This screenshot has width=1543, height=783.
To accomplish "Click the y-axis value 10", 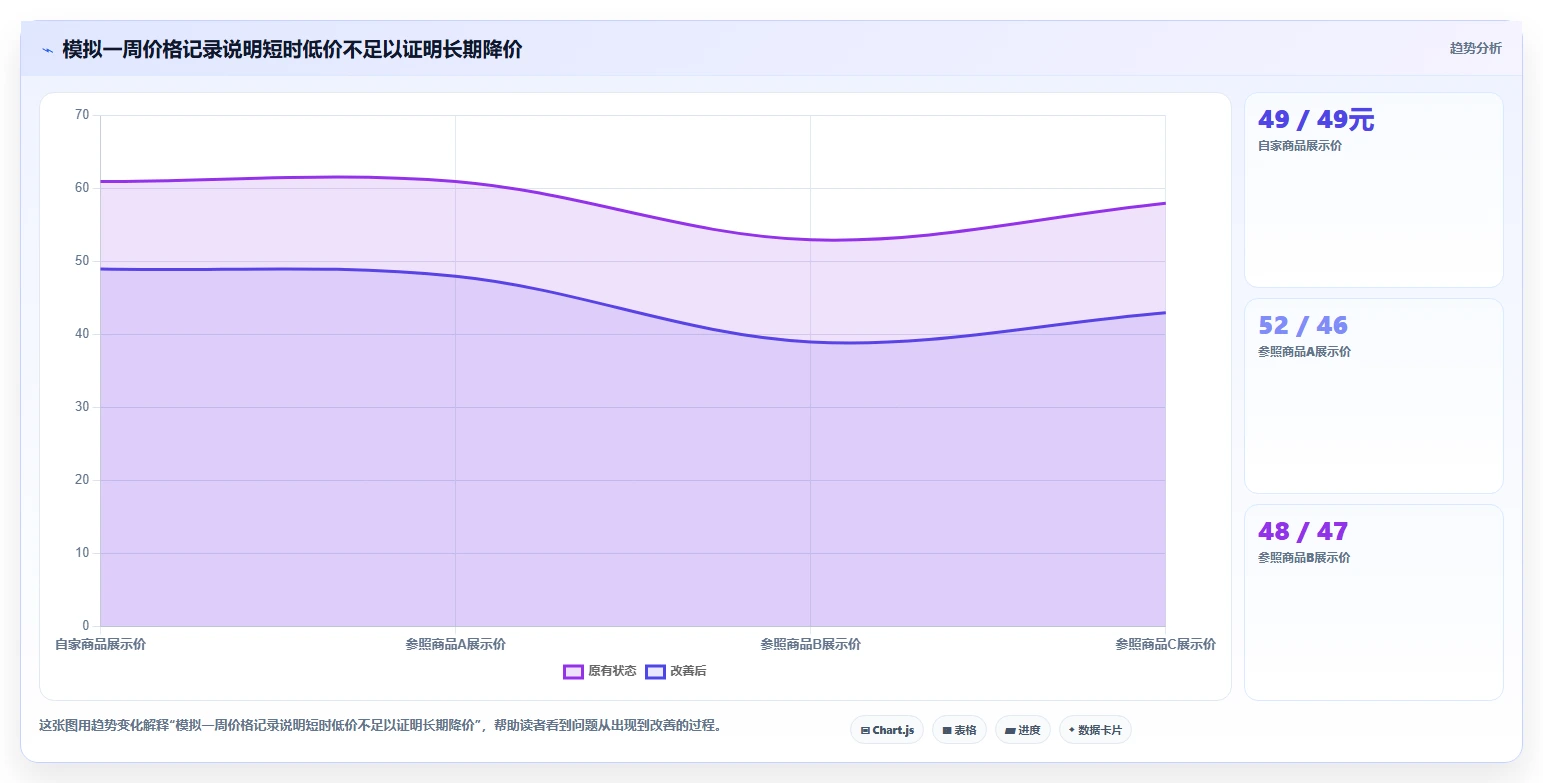I will point(82,553).
